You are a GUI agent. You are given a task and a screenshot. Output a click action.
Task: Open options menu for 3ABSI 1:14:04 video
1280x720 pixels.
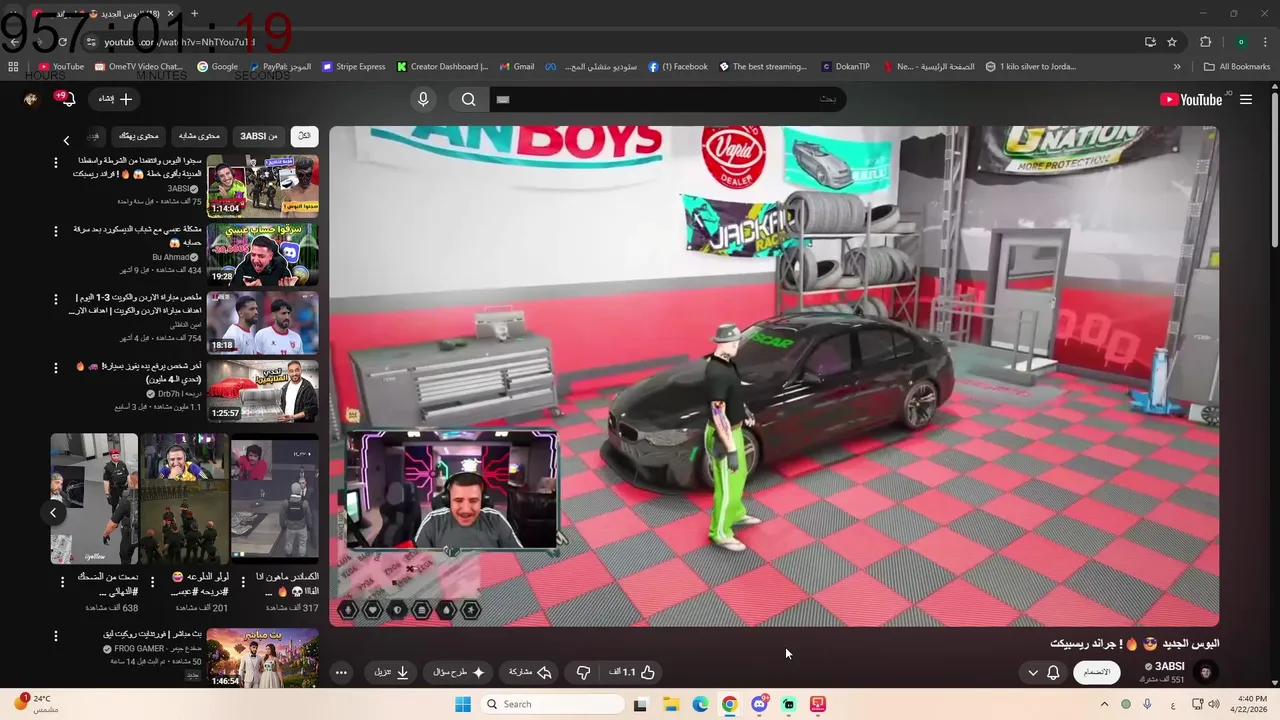coord(56,162)
